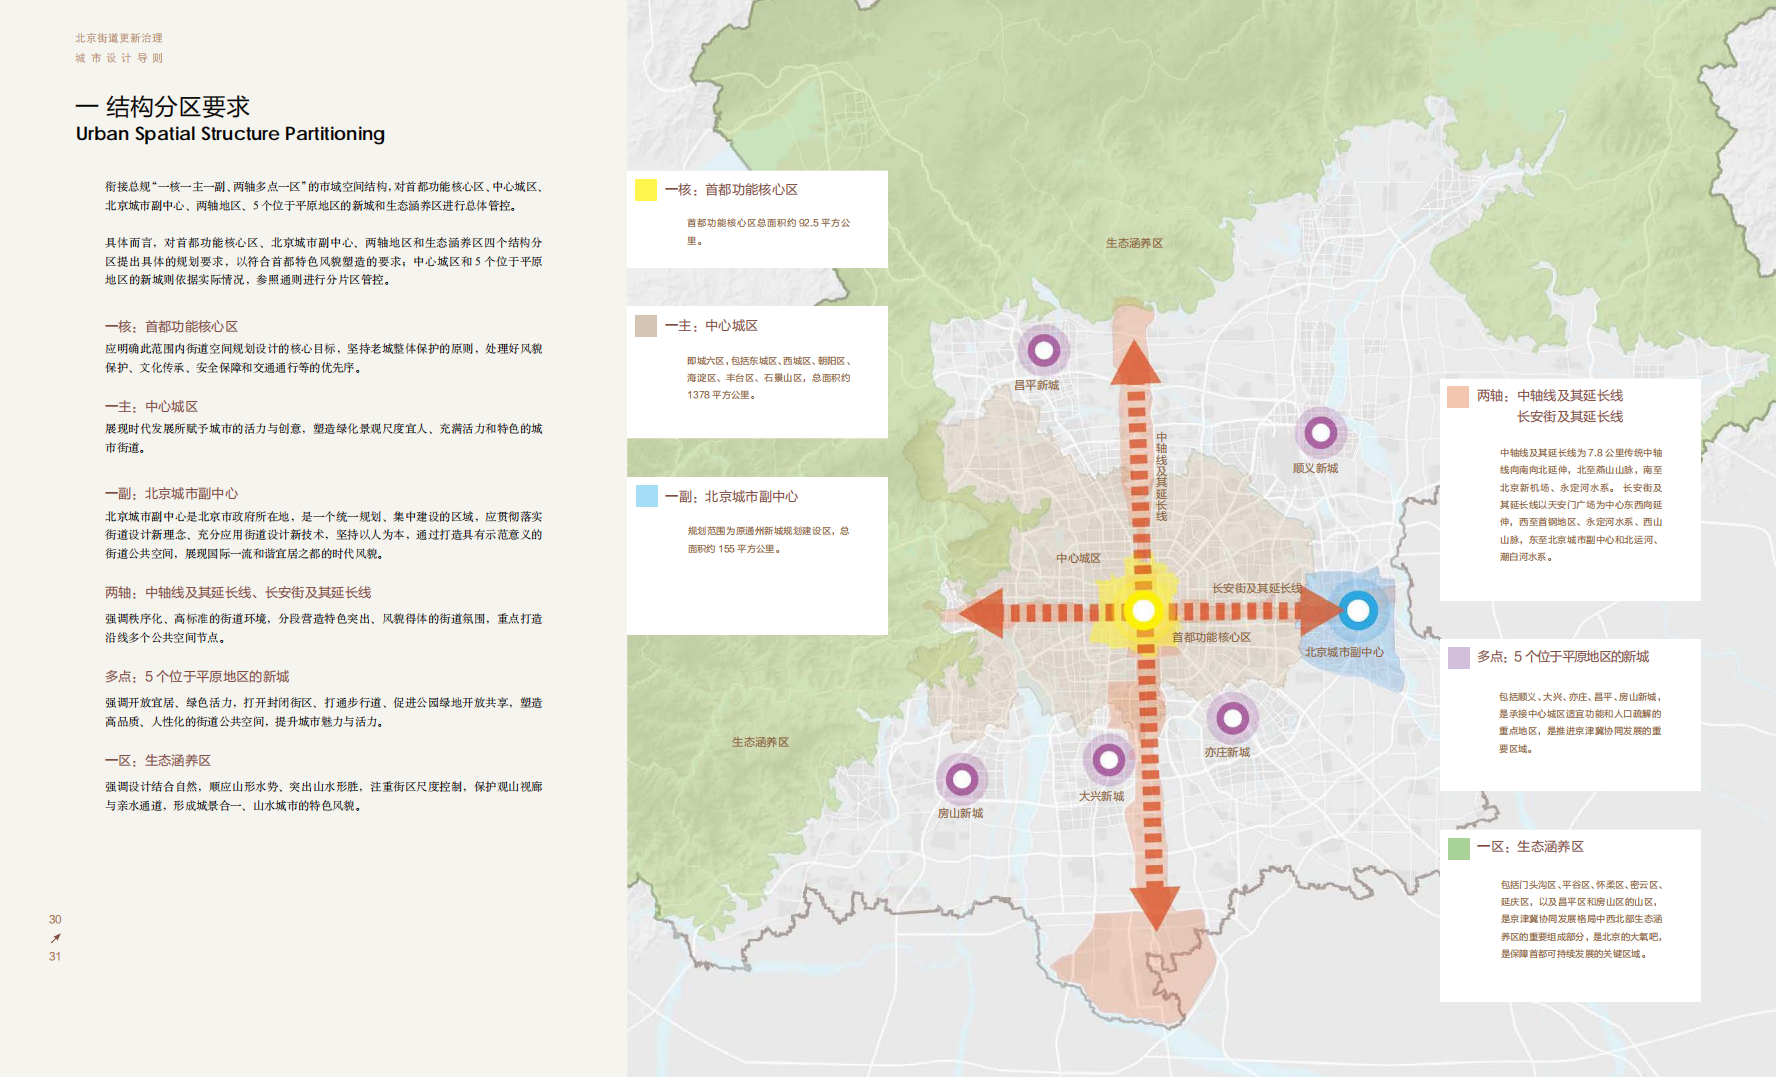Image resolution: width=1776 pixels, height=1077 pixels.
Task: Click the lavender legend swatch for 多点
Action: coord(1458,657)
